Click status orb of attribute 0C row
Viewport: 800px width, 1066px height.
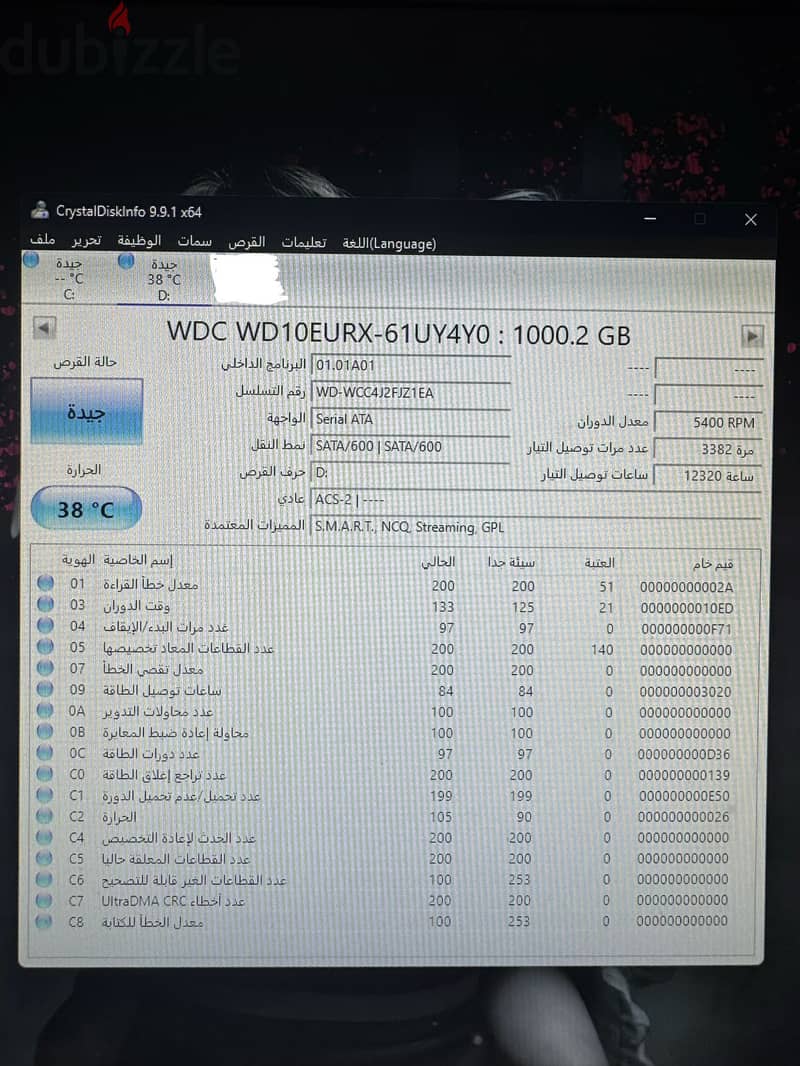click(46, 753)
